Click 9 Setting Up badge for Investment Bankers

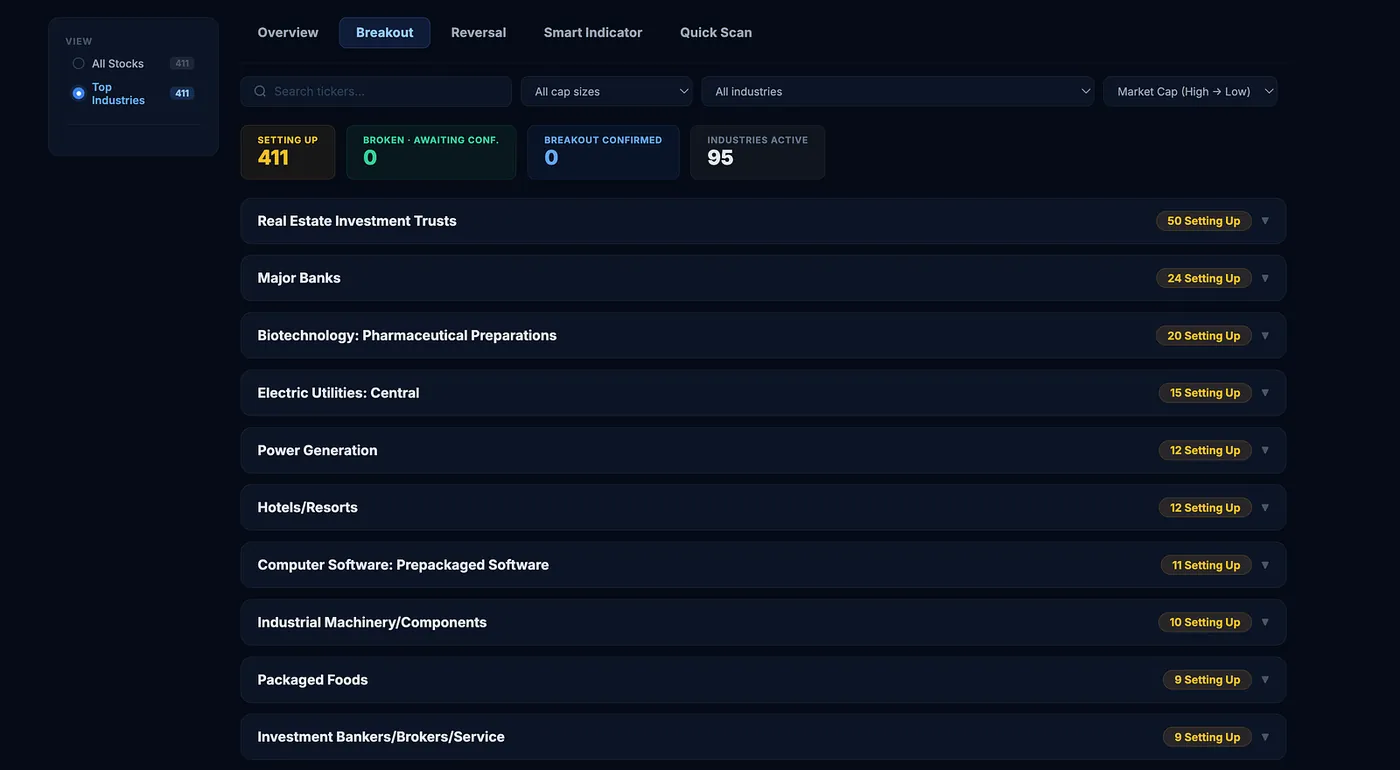(x=1207, y=737)
